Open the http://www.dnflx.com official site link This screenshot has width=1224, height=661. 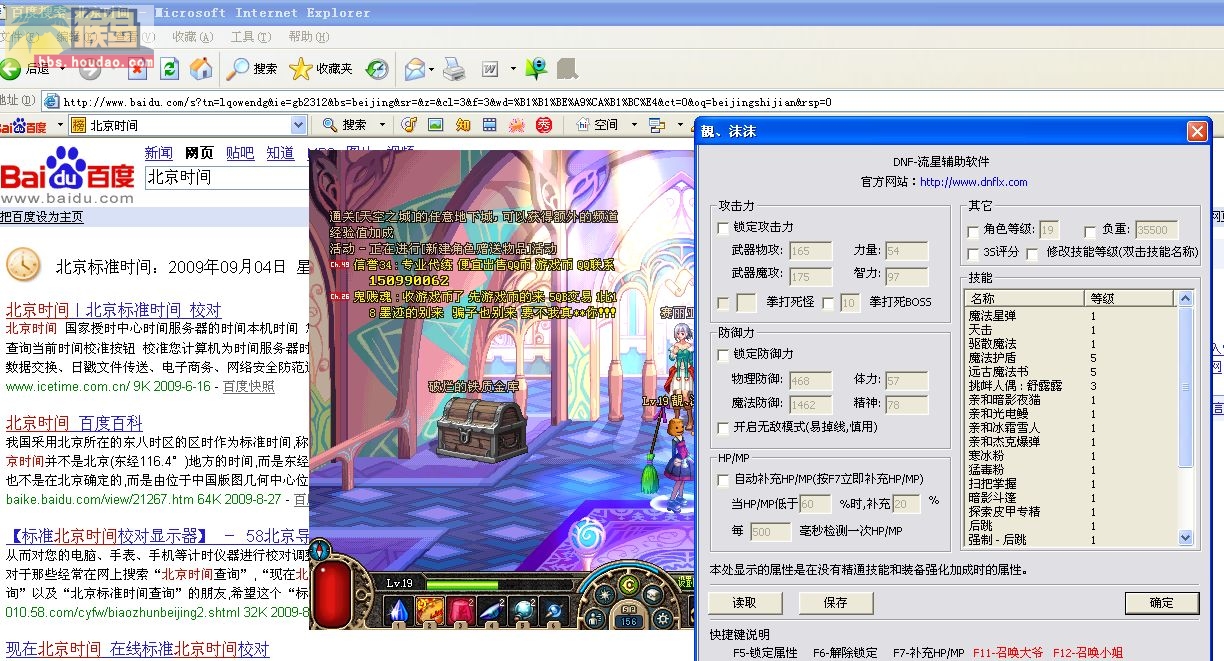click(974, 182)
